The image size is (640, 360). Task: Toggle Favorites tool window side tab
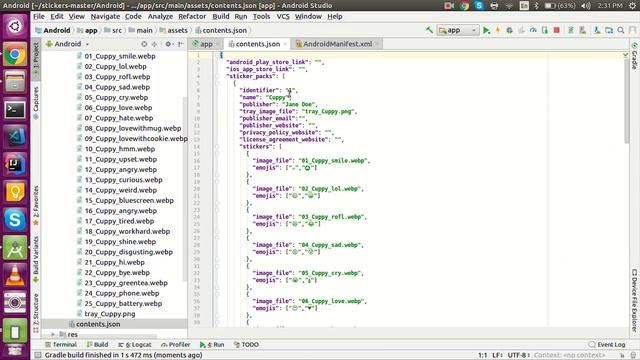pyautogui.click(x=36, y=205)
